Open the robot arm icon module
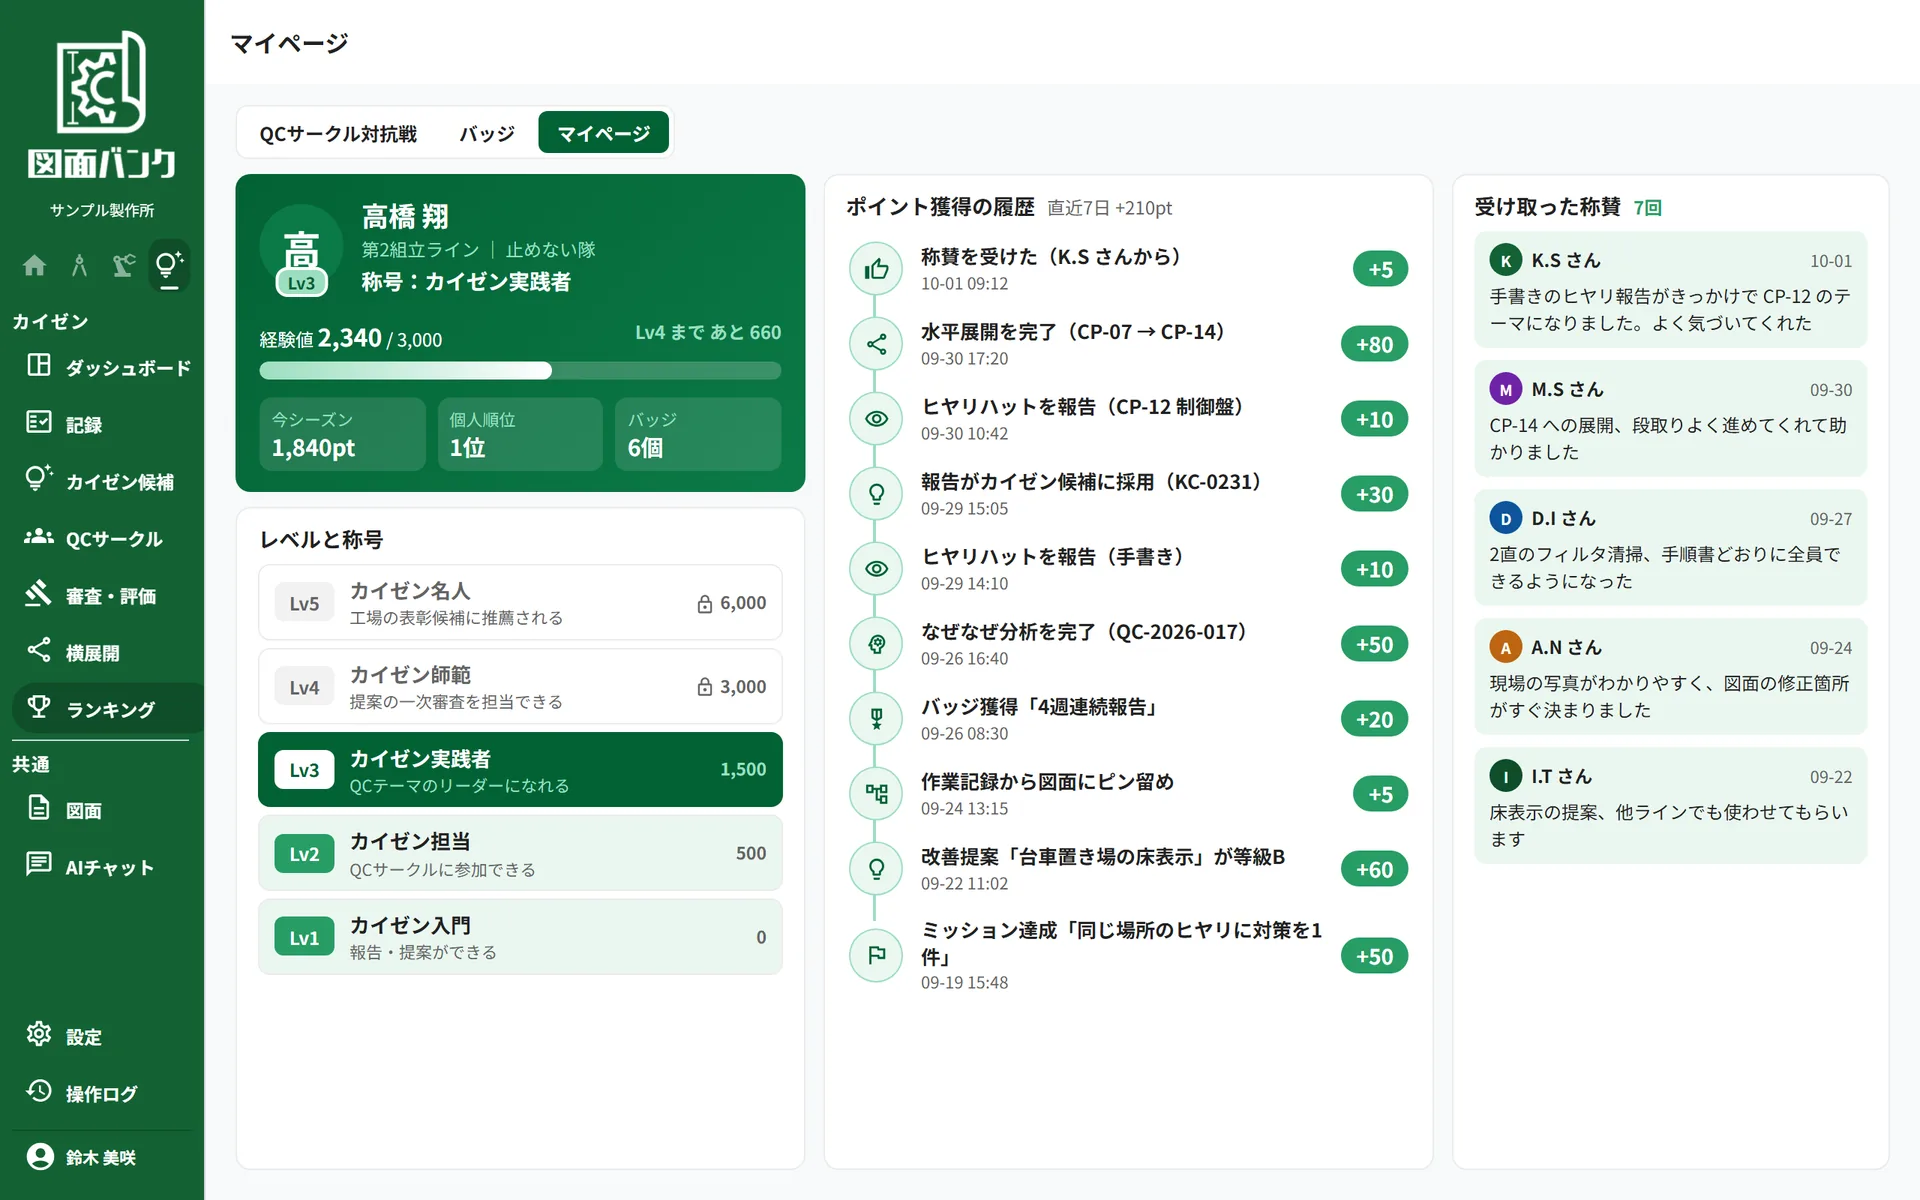The height and width of the screenshot is (1200, 1920). click(124, 266)
